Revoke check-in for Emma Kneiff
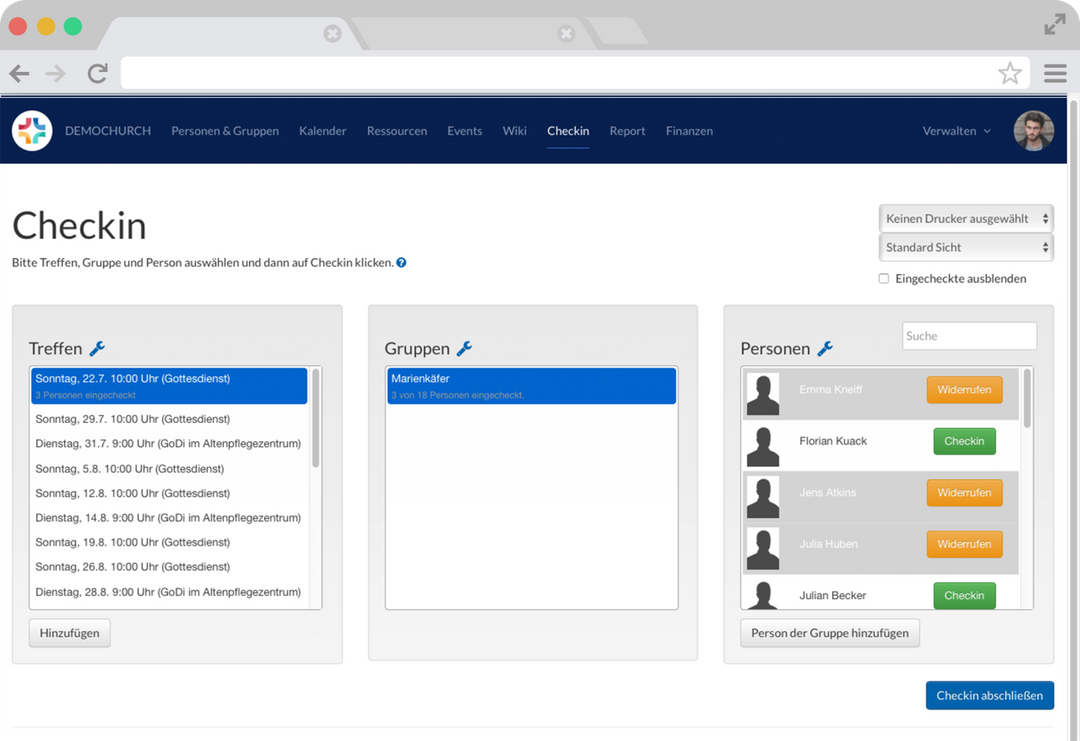 (964, 389)
